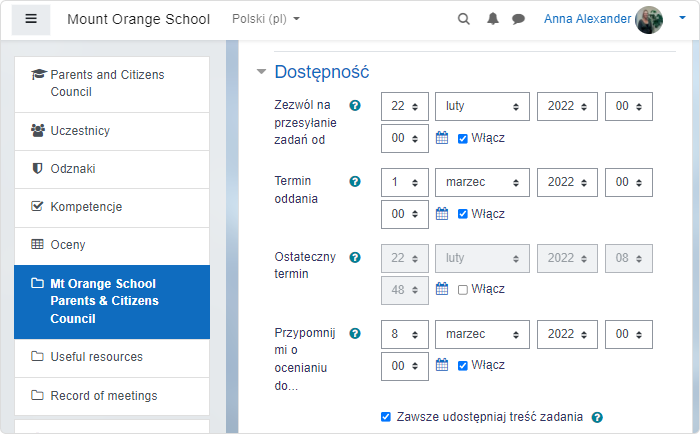Open the search magnifier icon
The width and height of the screenshot is (700, 434).
(x=464, y=19)
